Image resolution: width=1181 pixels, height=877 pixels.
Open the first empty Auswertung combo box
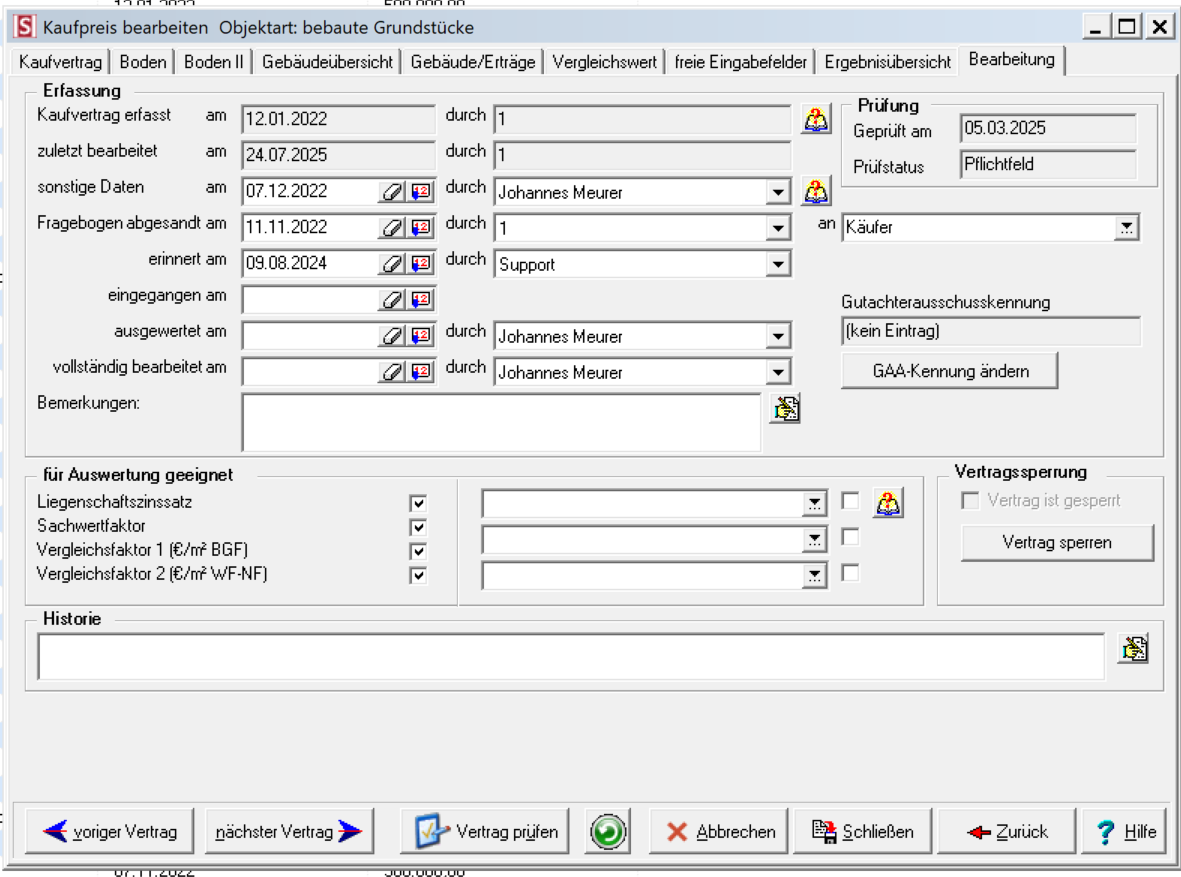tap(814, 503)
